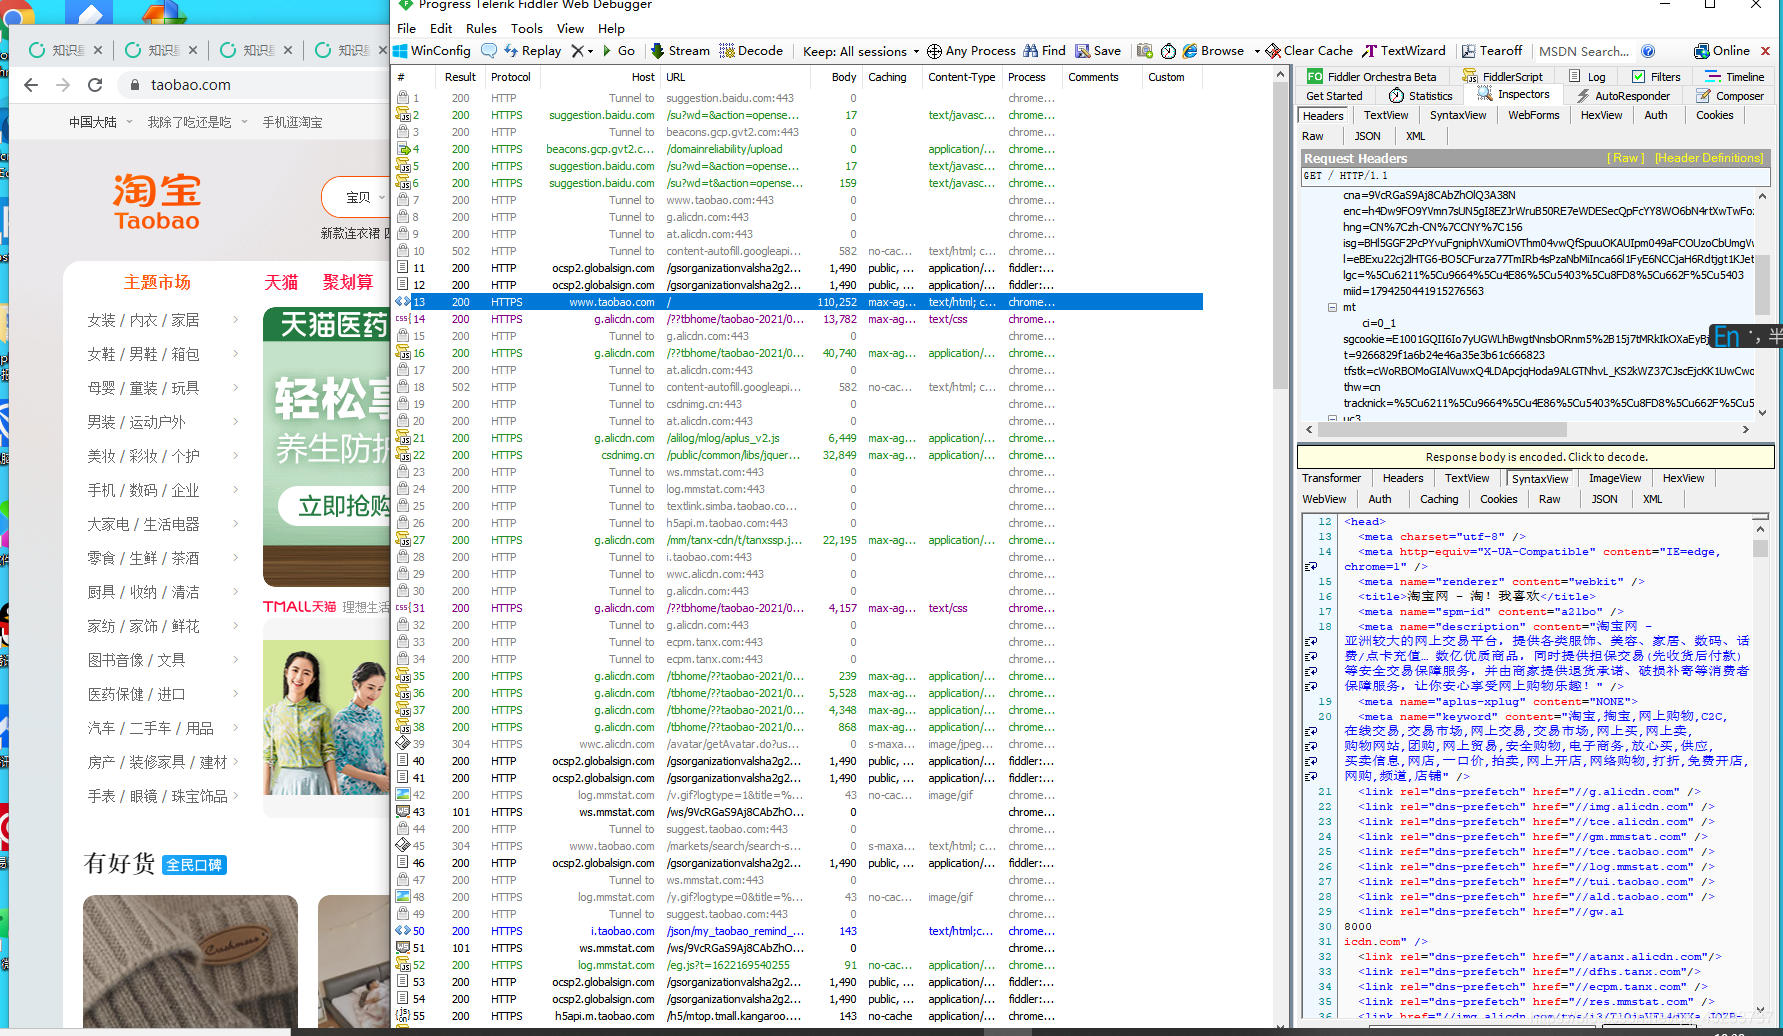Click the browser reload button

click(x=95, y=85)
